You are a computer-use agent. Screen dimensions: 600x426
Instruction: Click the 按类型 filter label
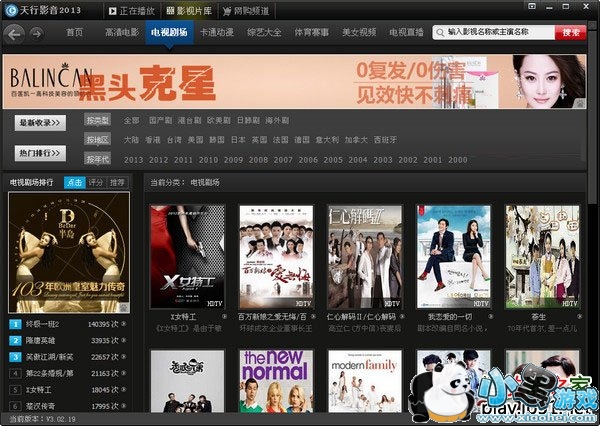[98, 120]
